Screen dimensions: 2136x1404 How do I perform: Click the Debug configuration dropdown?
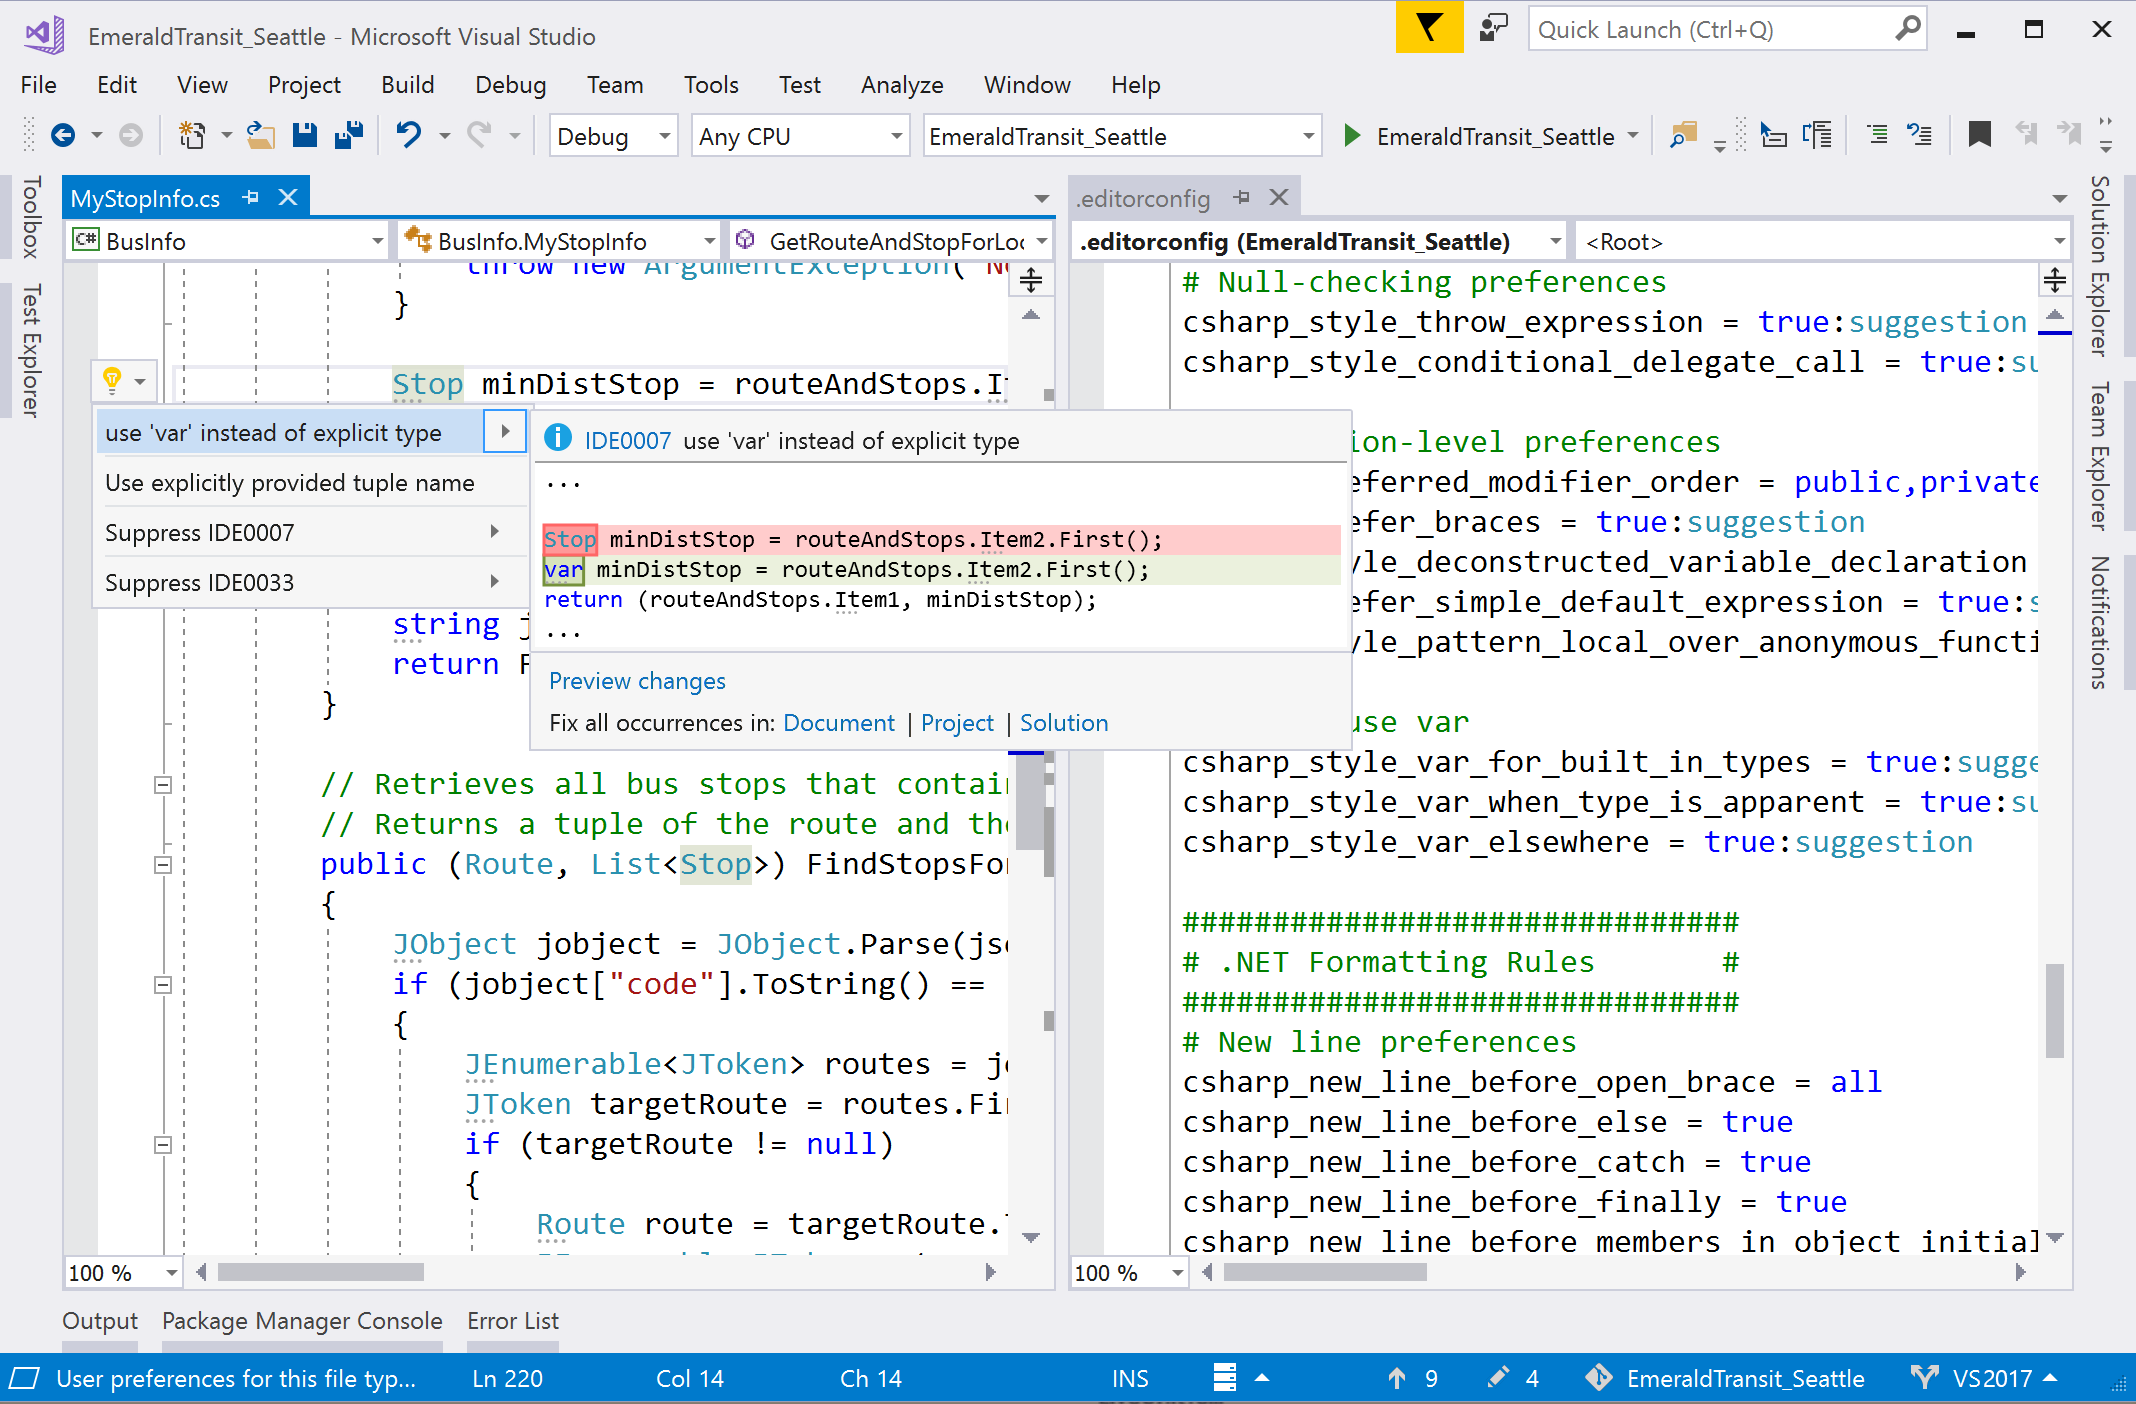(610, 136)
